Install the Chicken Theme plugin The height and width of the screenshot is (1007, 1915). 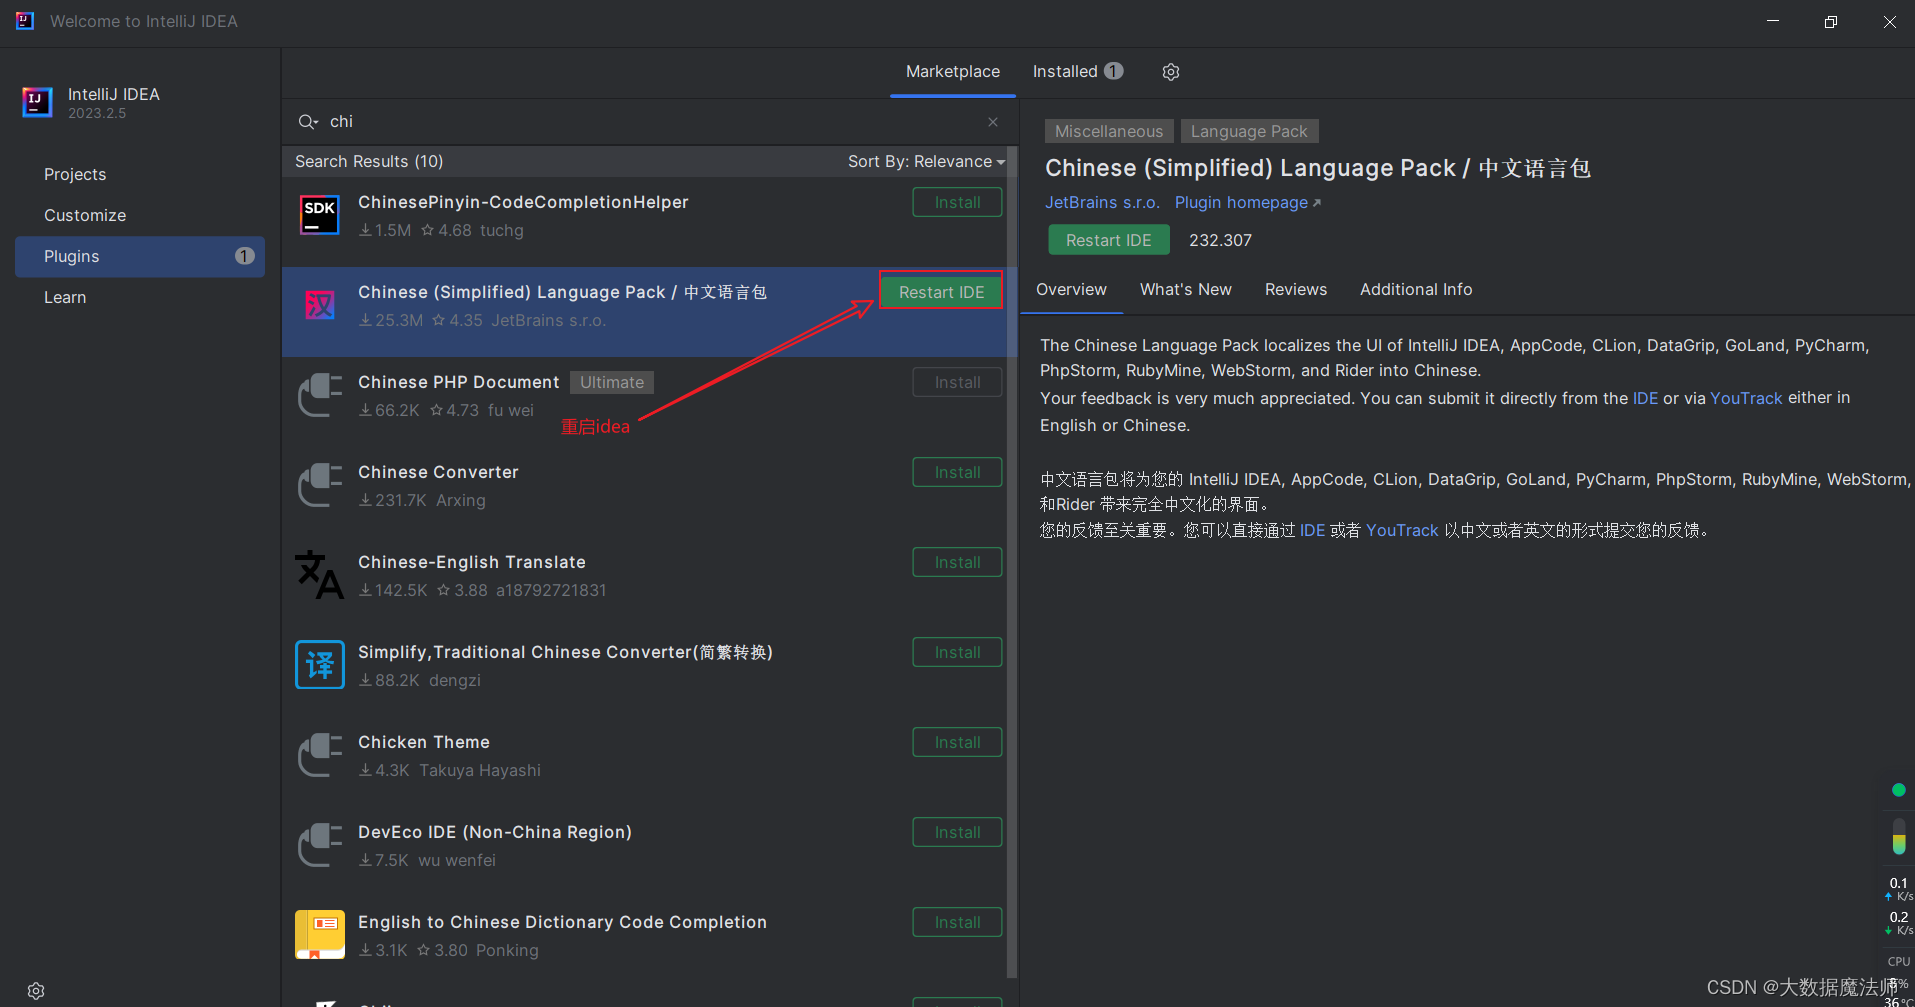point(957,742)
